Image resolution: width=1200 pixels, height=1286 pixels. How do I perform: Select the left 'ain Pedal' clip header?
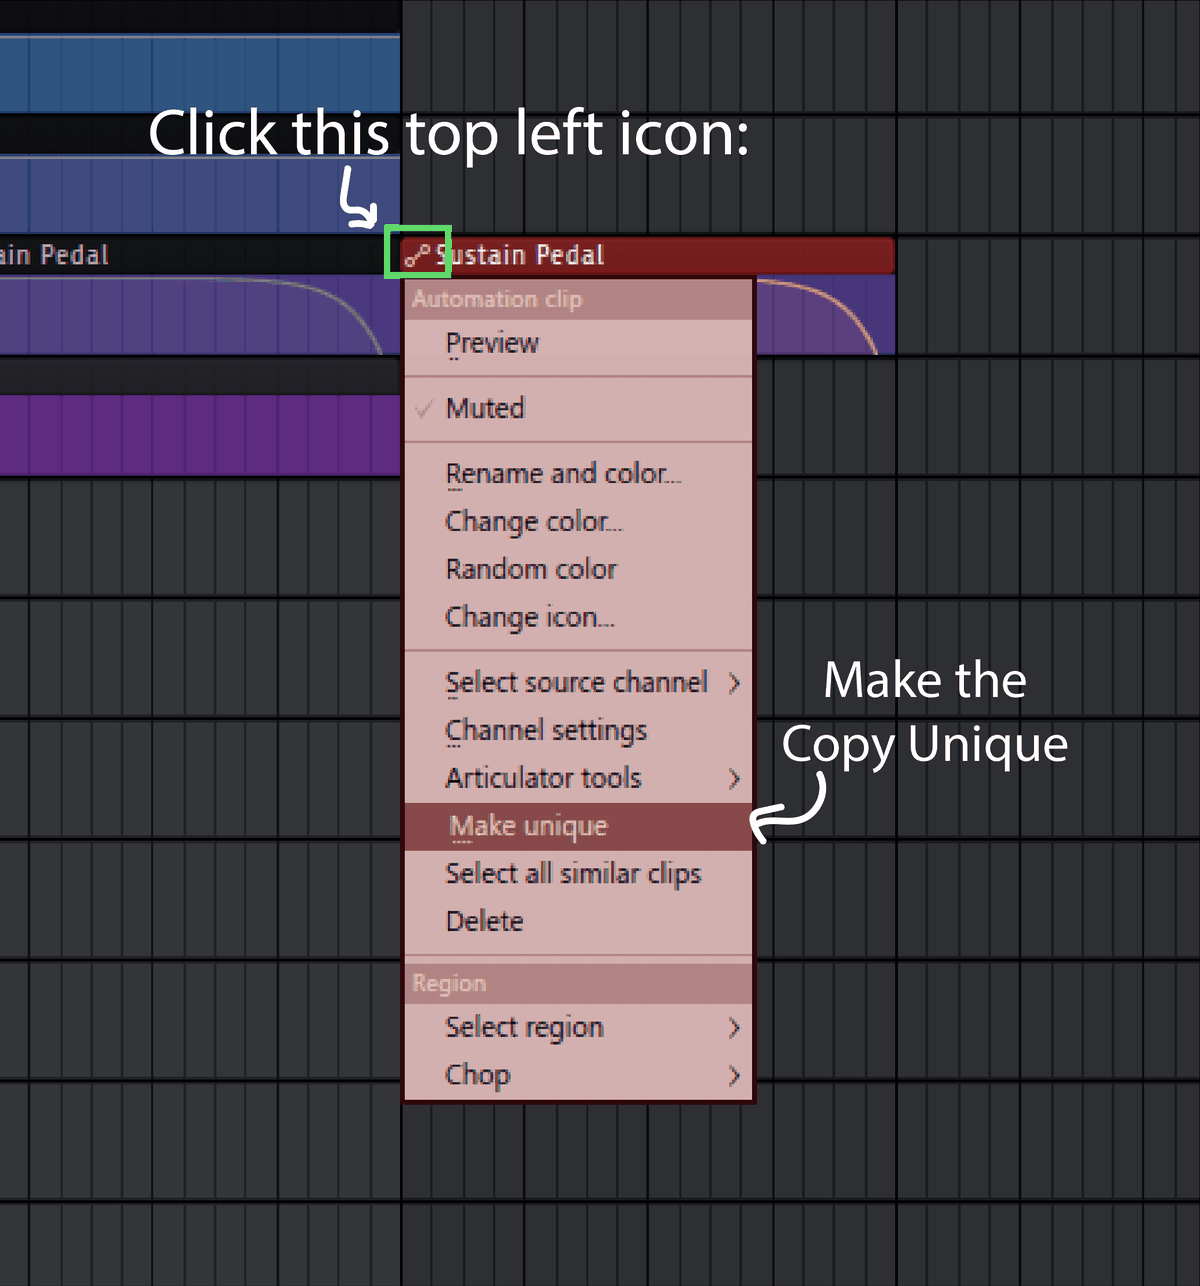point(199,256)
